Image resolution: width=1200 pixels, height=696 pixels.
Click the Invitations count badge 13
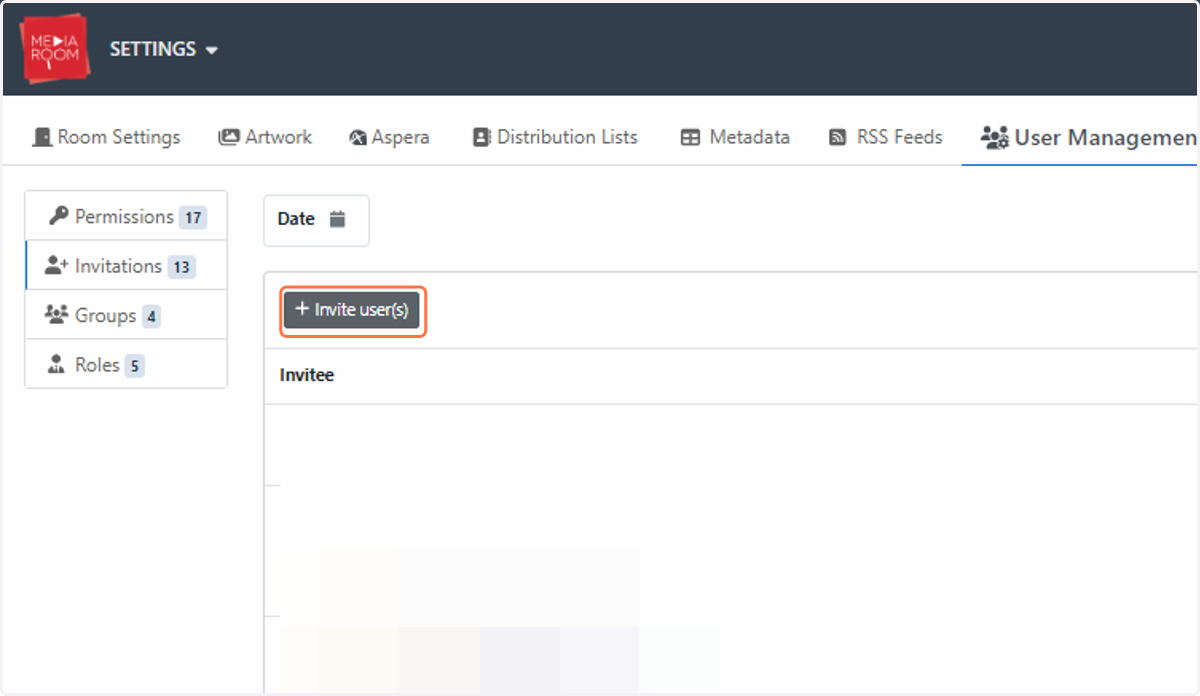coord(181,267)
